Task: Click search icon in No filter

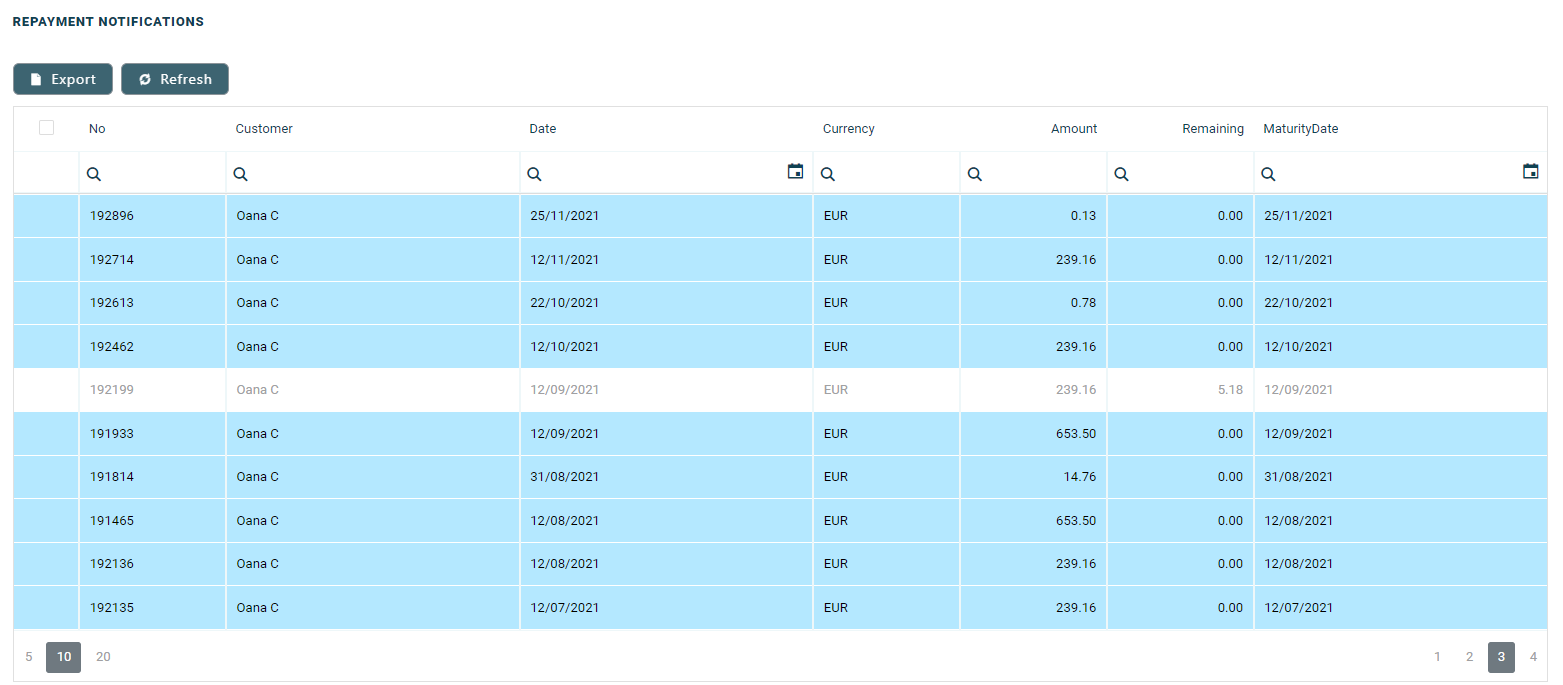Action: (94, 174)
